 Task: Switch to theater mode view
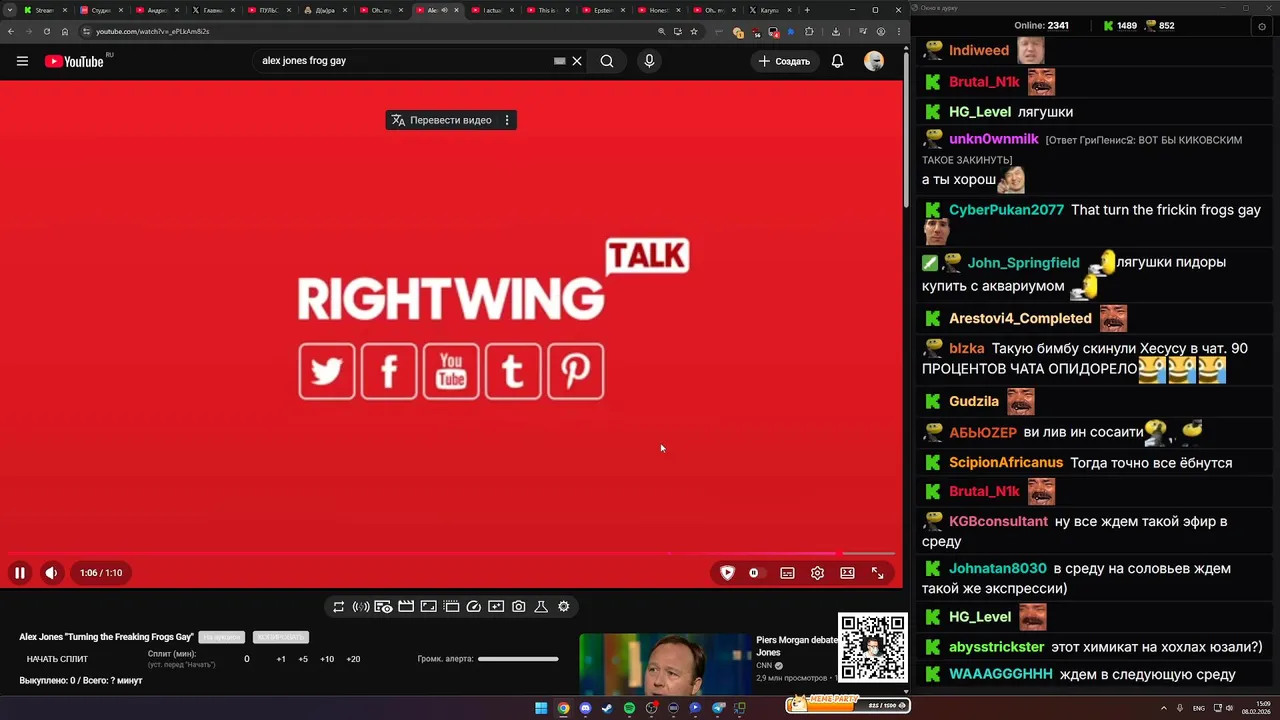[x=847, y=573]
